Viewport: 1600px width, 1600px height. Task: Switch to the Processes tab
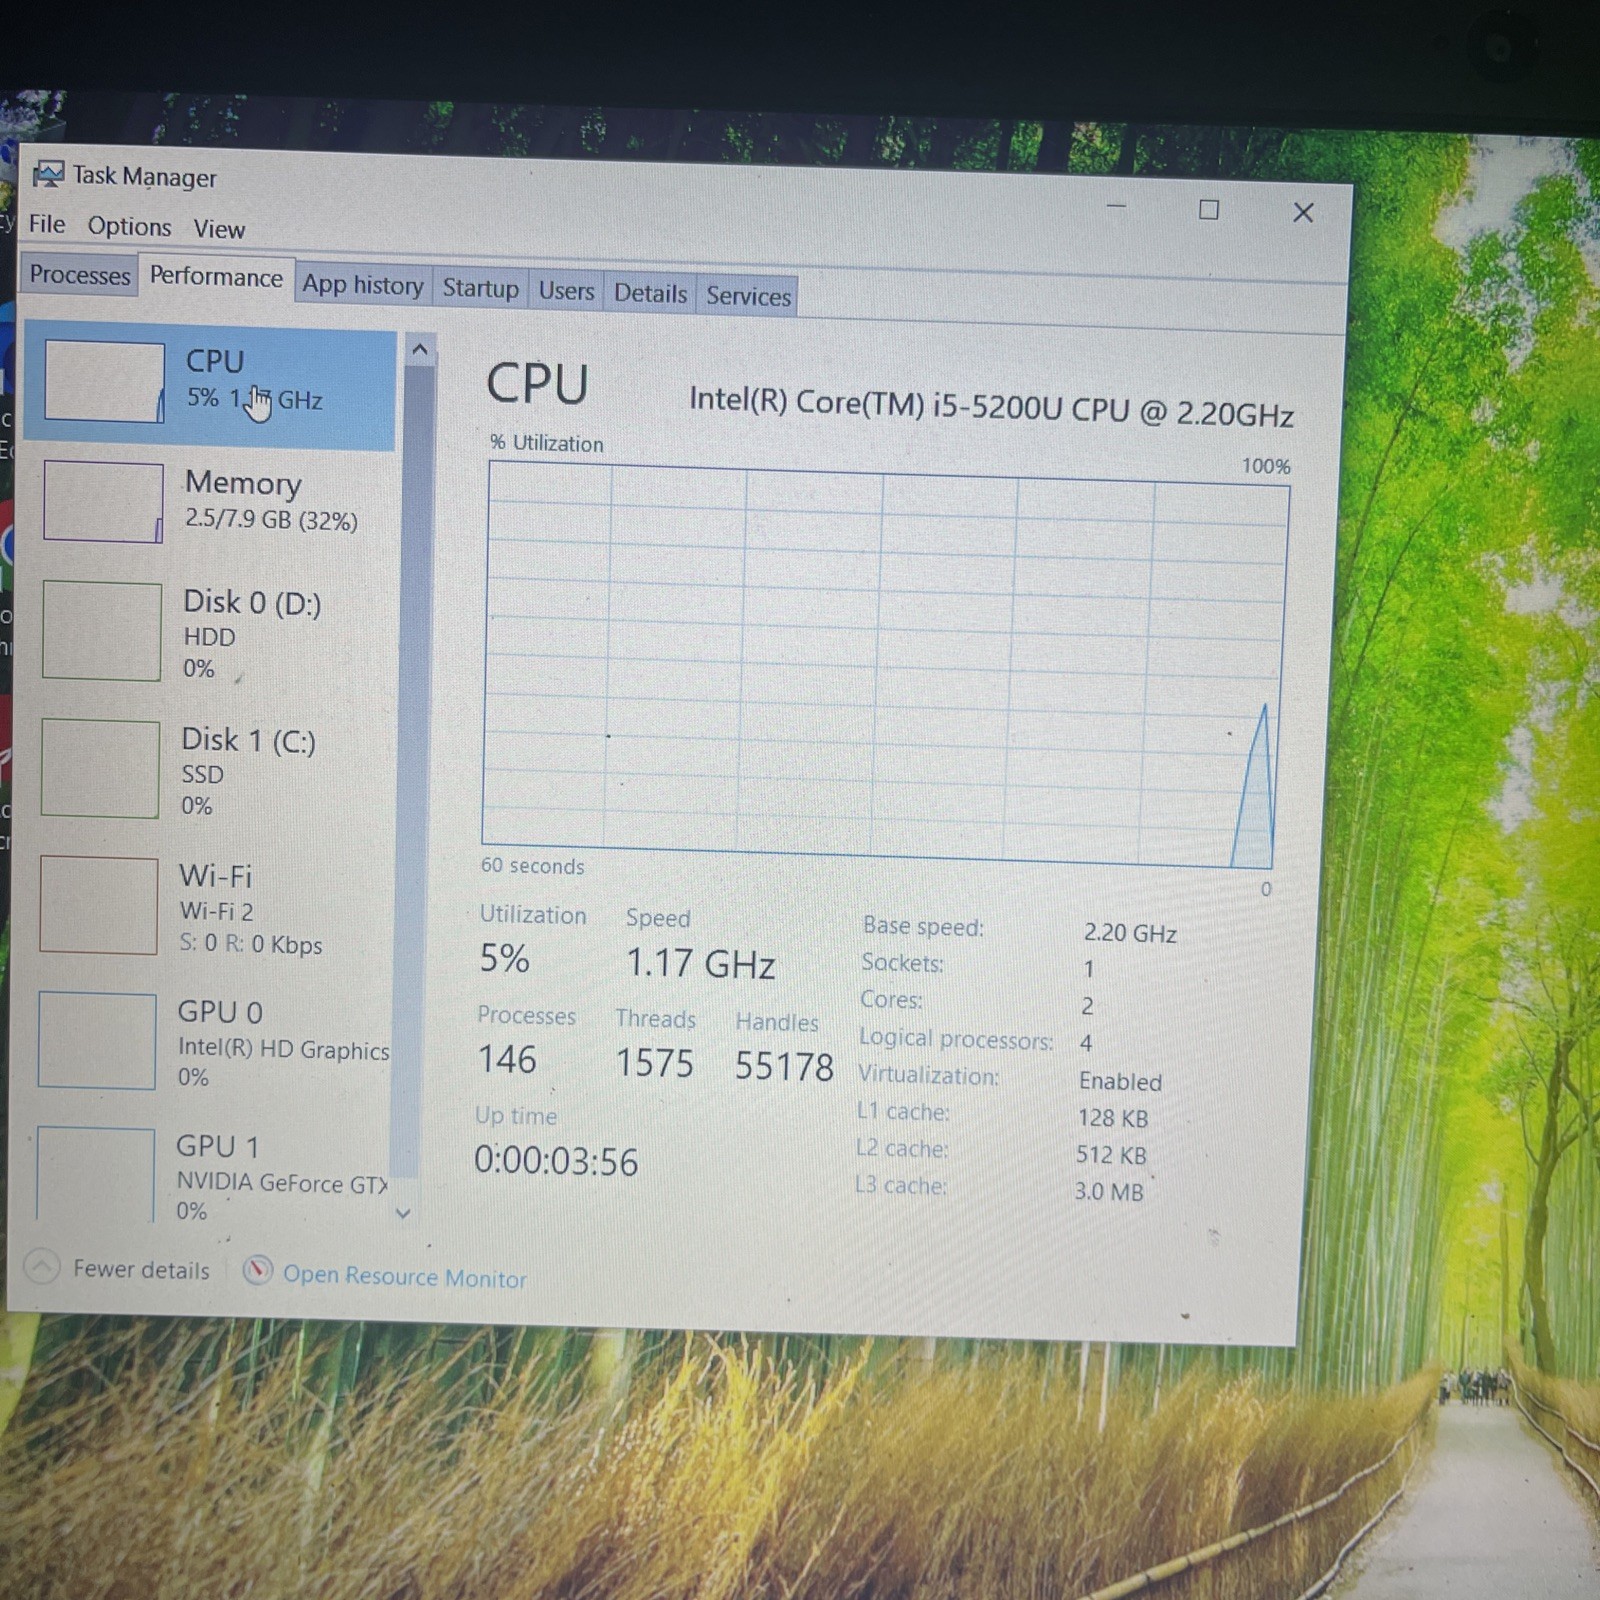click(x=79, y=275)
